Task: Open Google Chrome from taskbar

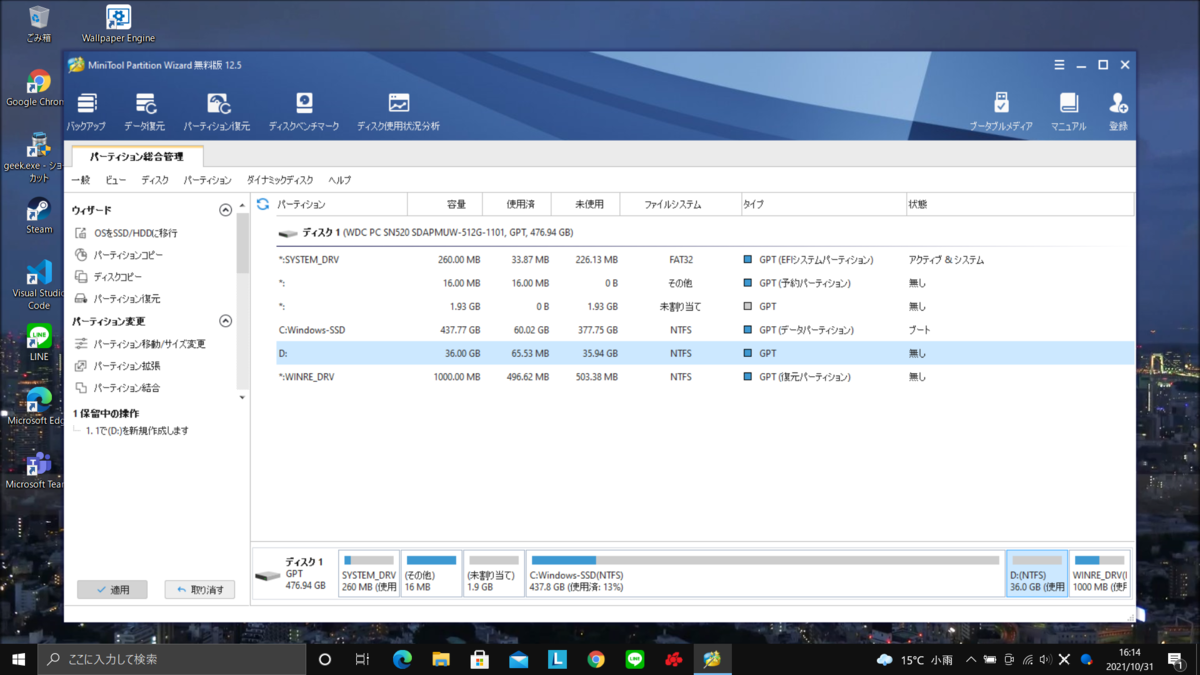Action: click(x=596, y=659)
